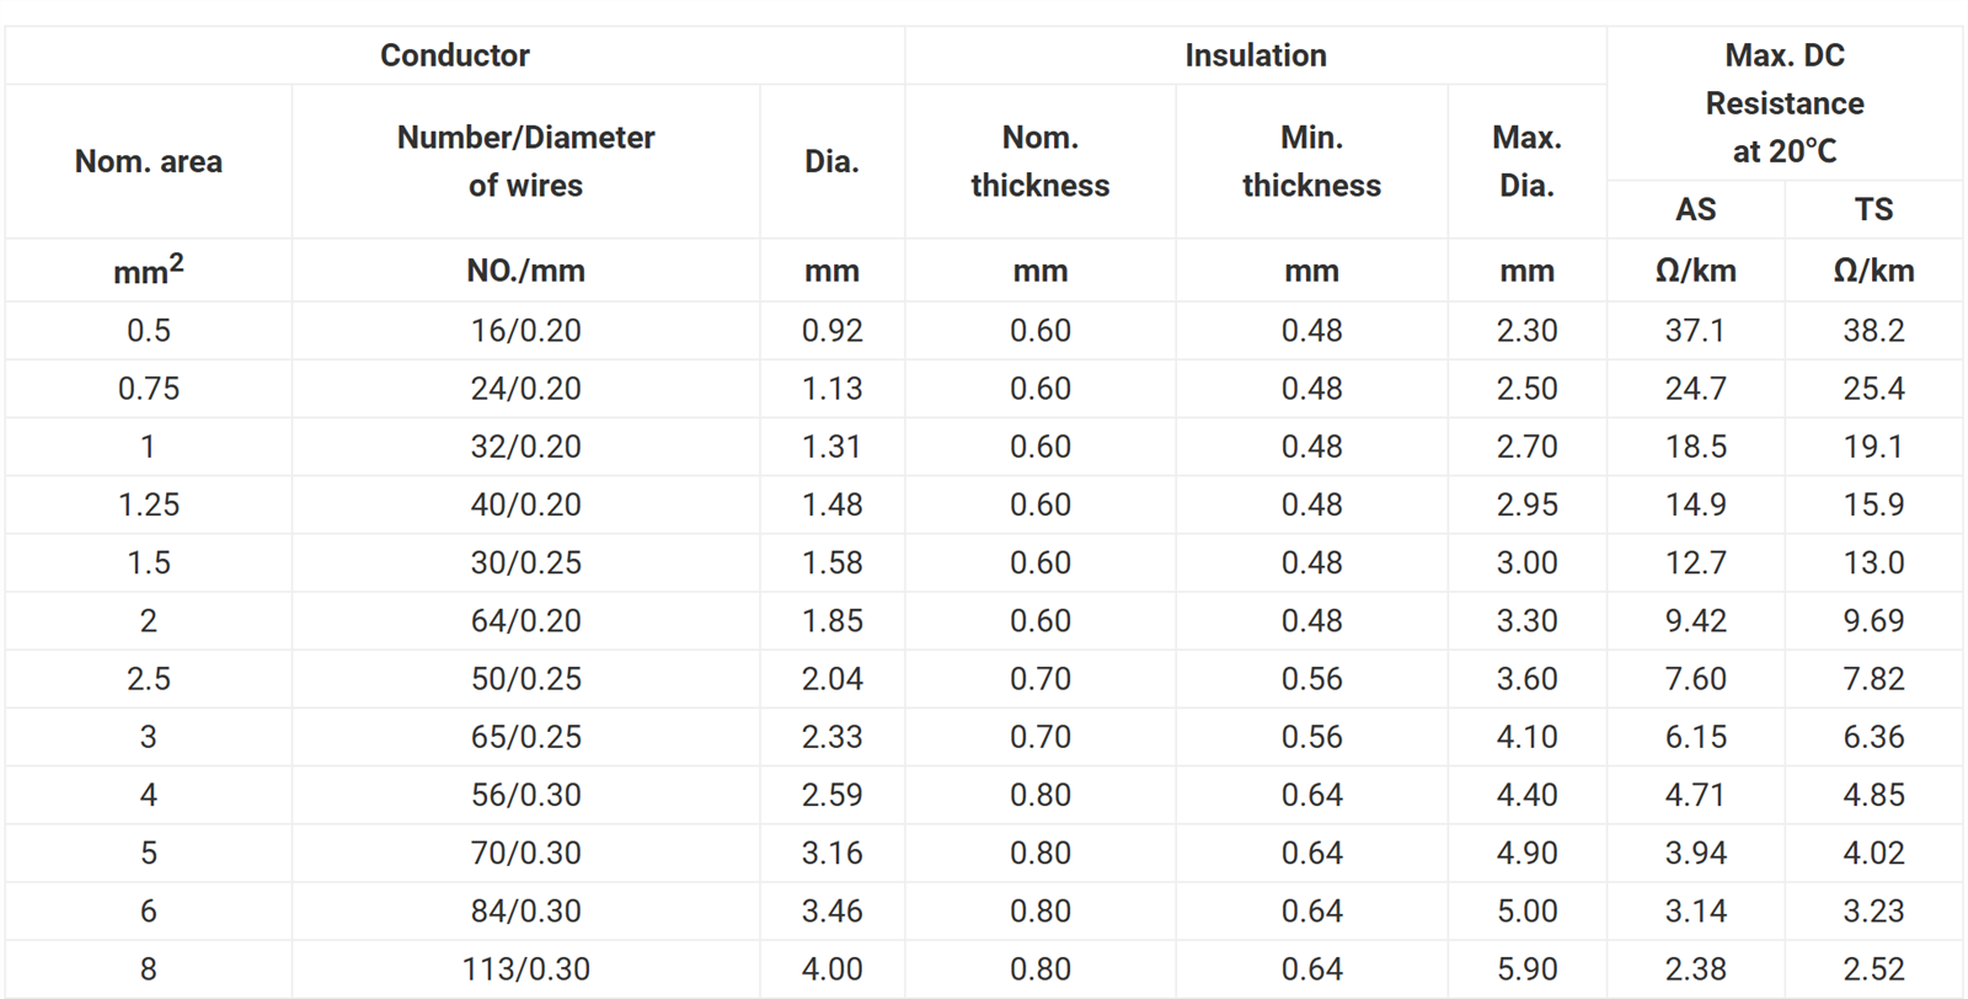
Task: Click the Insulation group header
Action: (1255, 55)
